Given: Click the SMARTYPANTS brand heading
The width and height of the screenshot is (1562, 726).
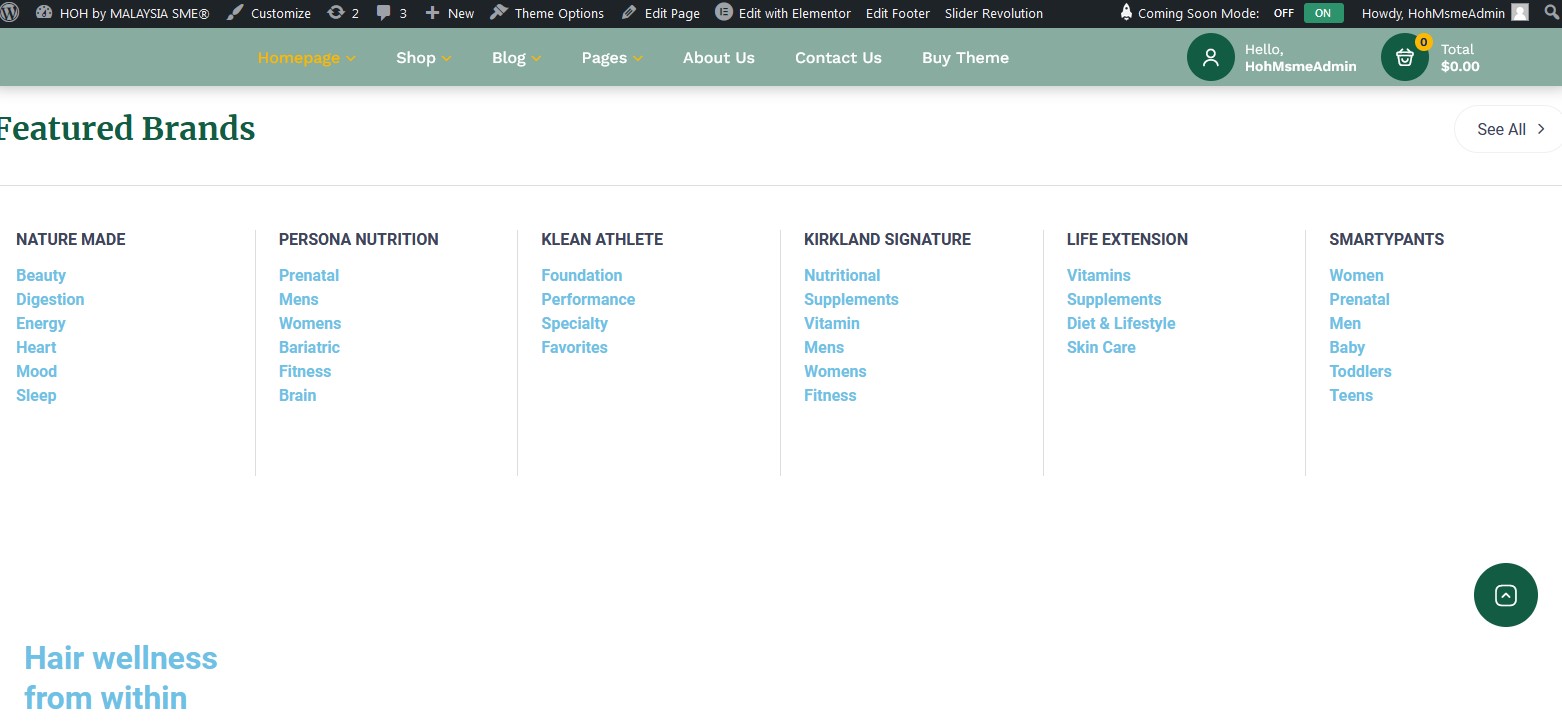Looking at the screenshot, I should (1386, 239).
